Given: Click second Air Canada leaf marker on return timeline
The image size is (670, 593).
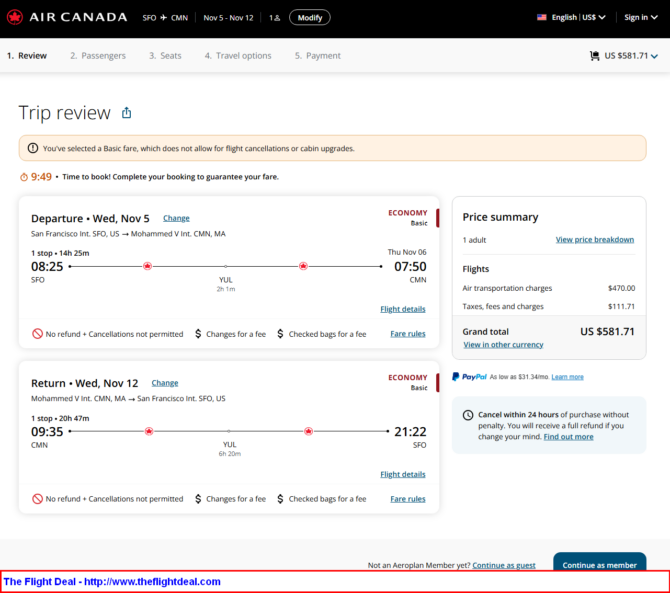Looking at the screenshot, I should tap(309, 431).
